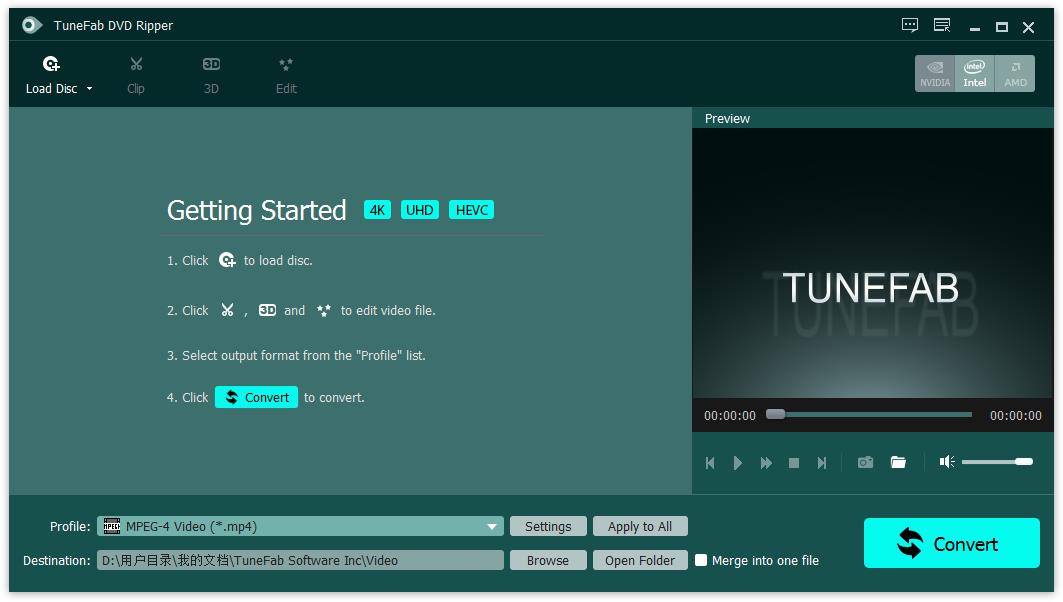Viewport: 1063px width, 602px height.
Task: Open the title bar menu list icon
Action: pyautogui.click(x=942, y=26)
